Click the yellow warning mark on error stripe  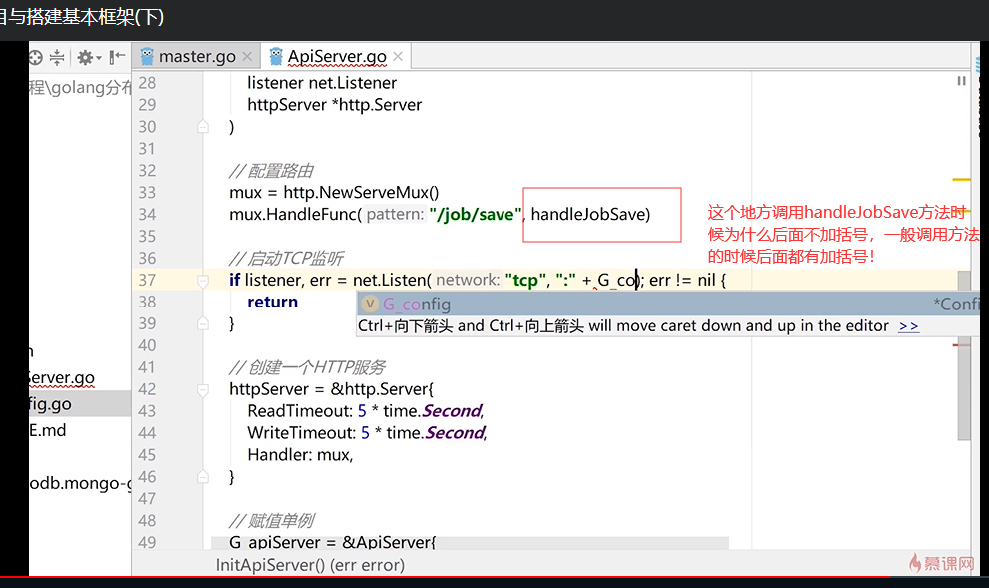961,180
